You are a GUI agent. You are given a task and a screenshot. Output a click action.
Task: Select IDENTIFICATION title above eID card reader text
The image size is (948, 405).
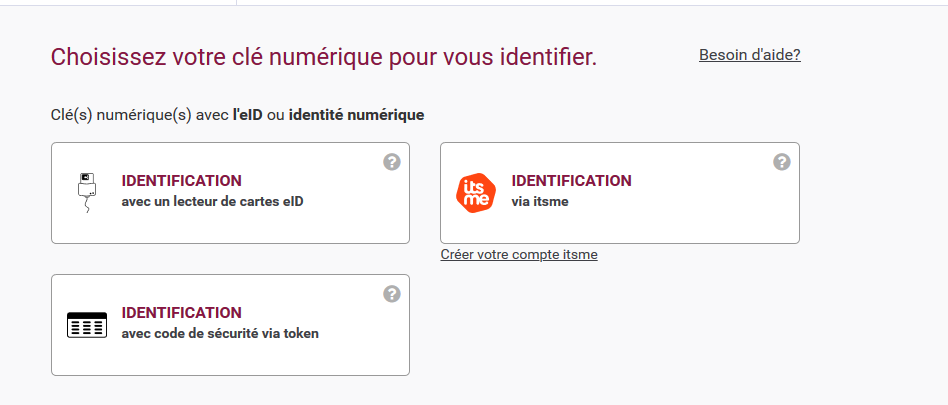(x=181, y=181)
